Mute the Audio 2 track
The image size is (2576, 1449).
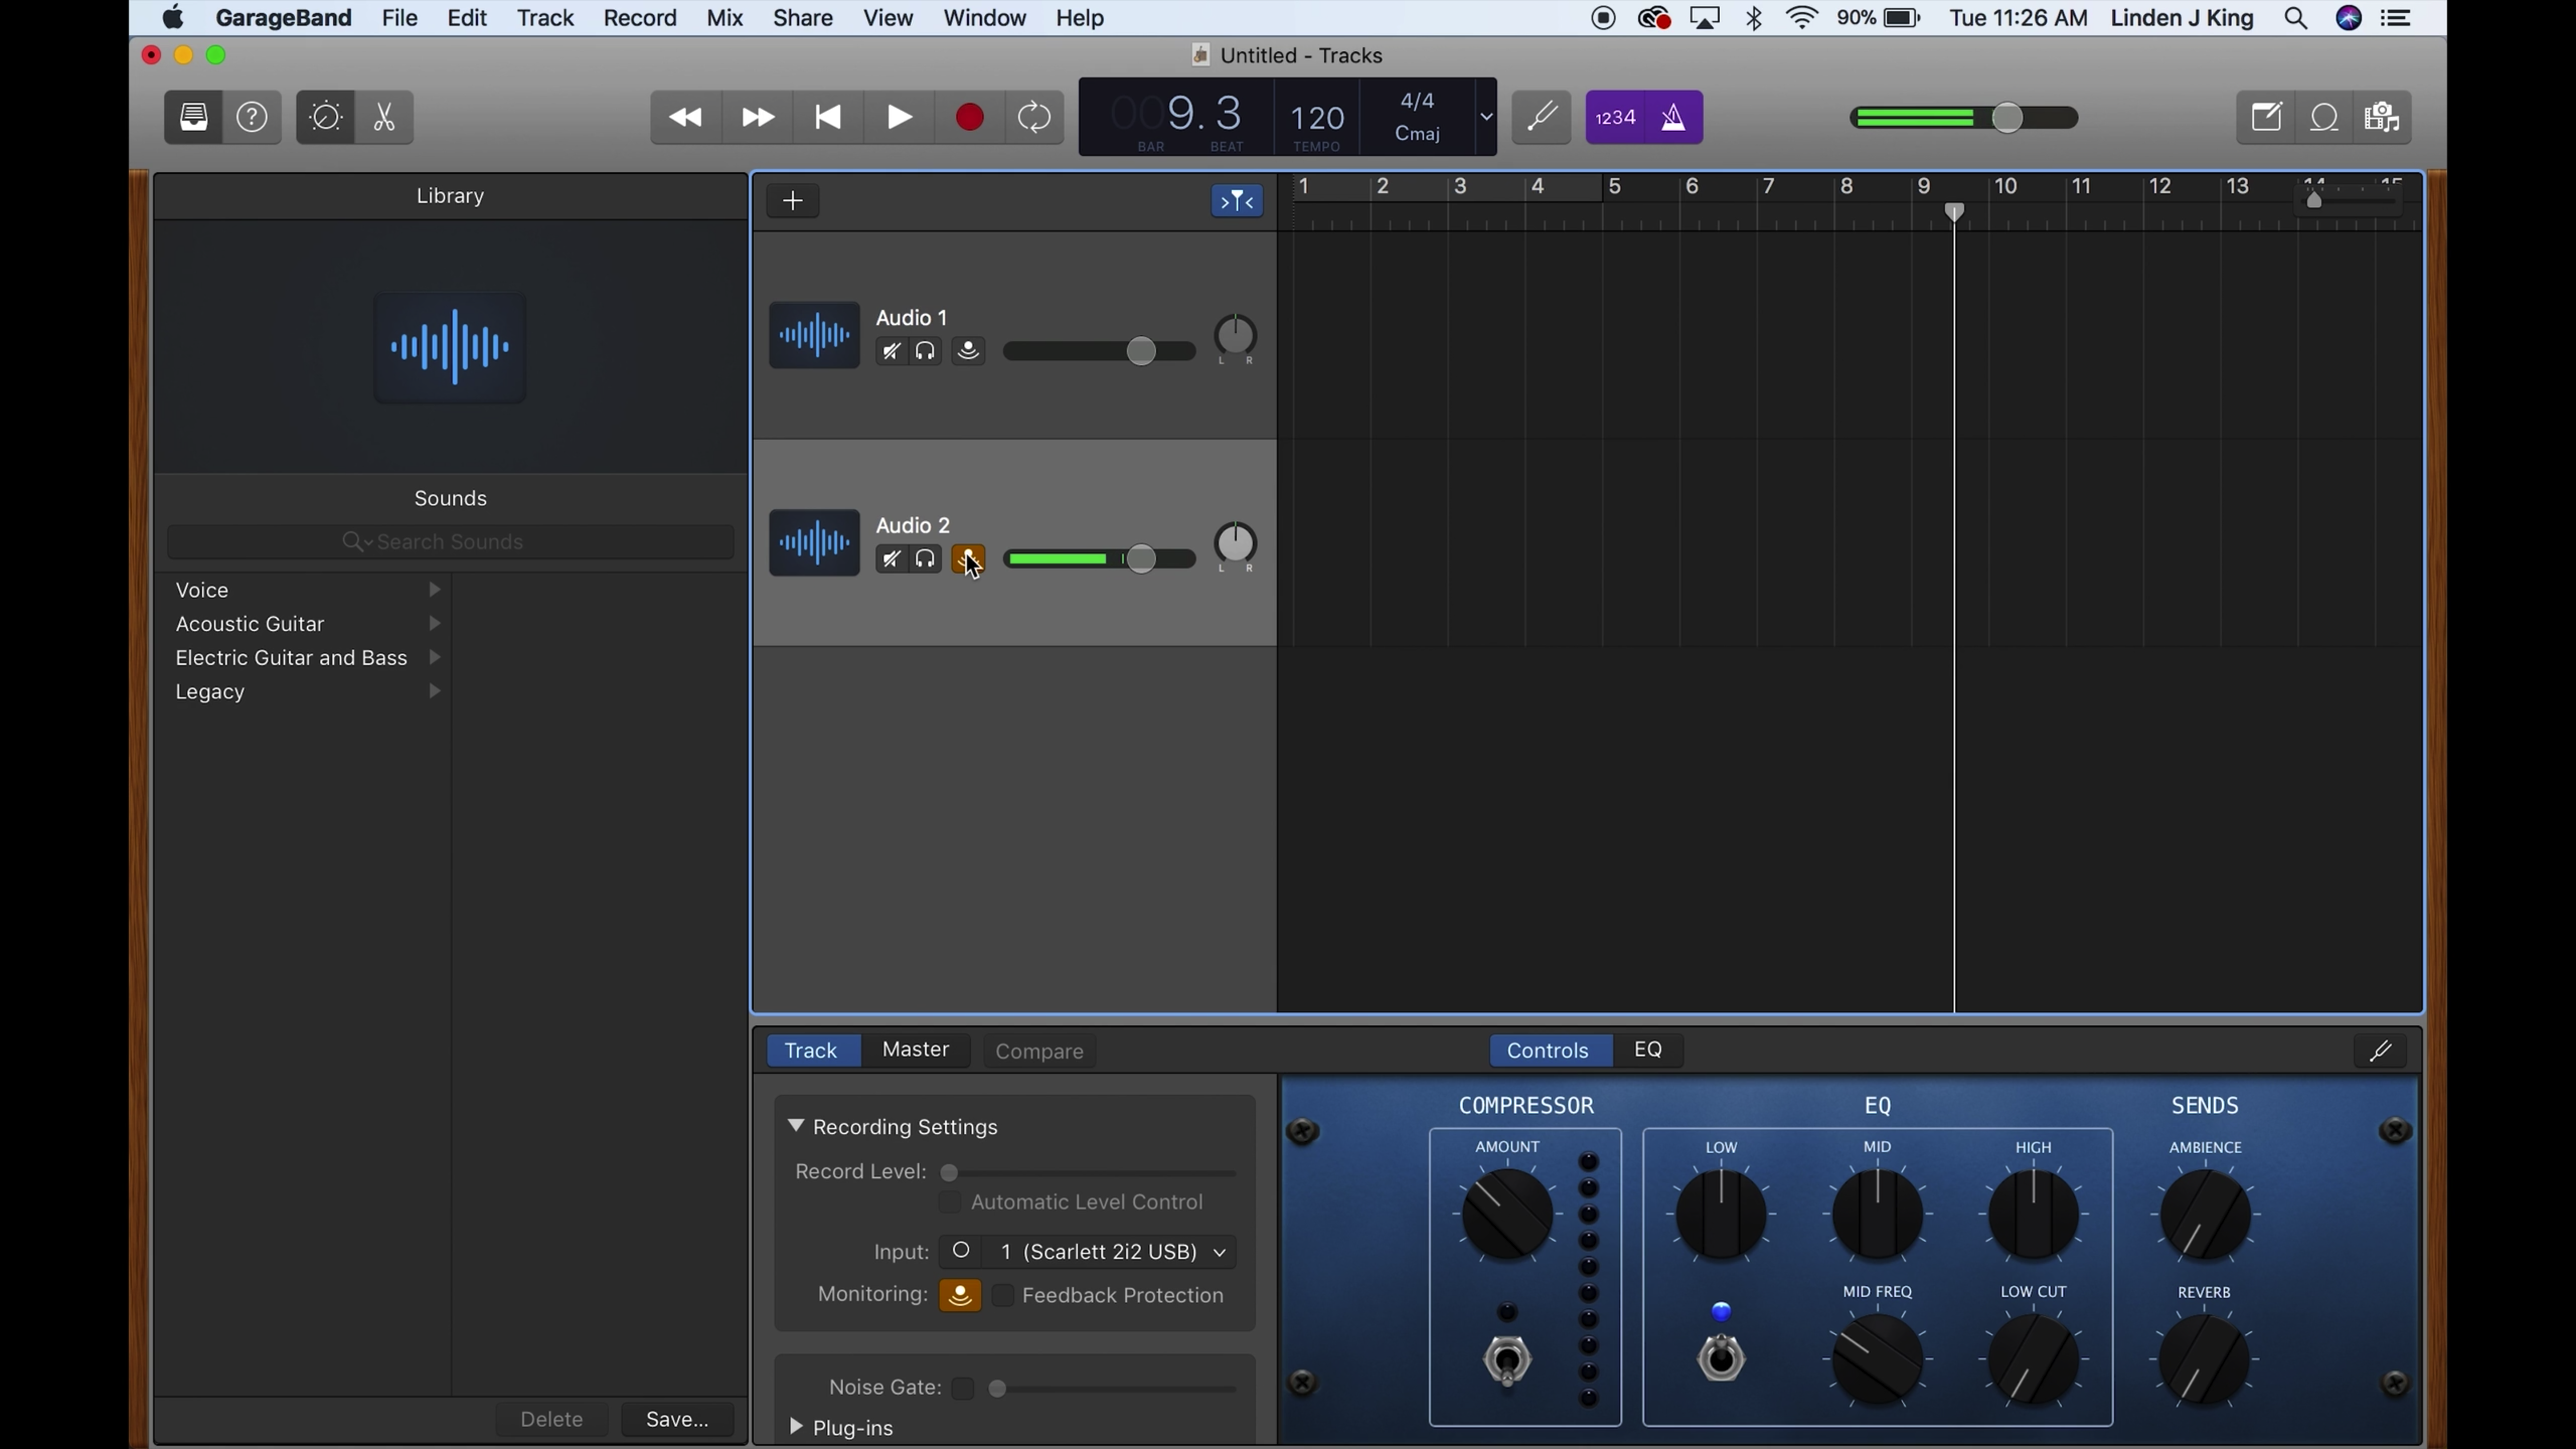(x=891, y=559)
